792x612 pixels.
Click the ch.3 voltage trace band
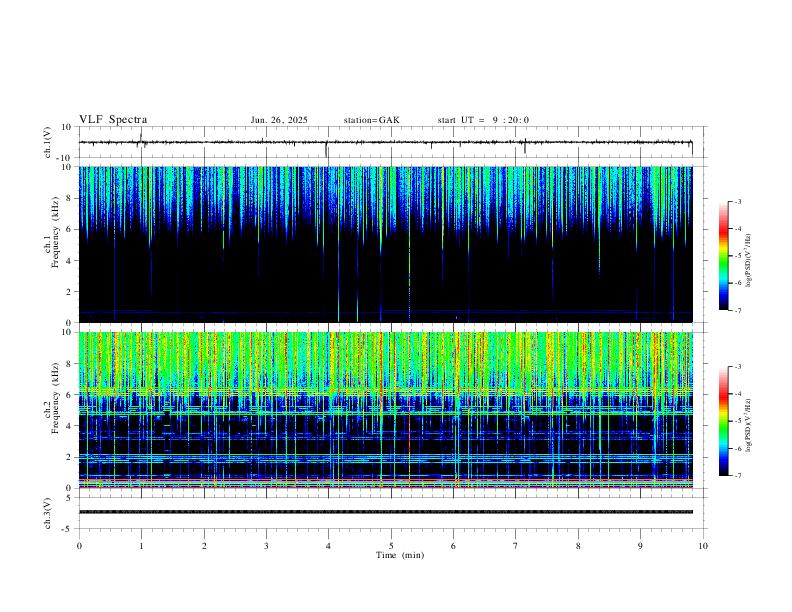pos(385,512)
